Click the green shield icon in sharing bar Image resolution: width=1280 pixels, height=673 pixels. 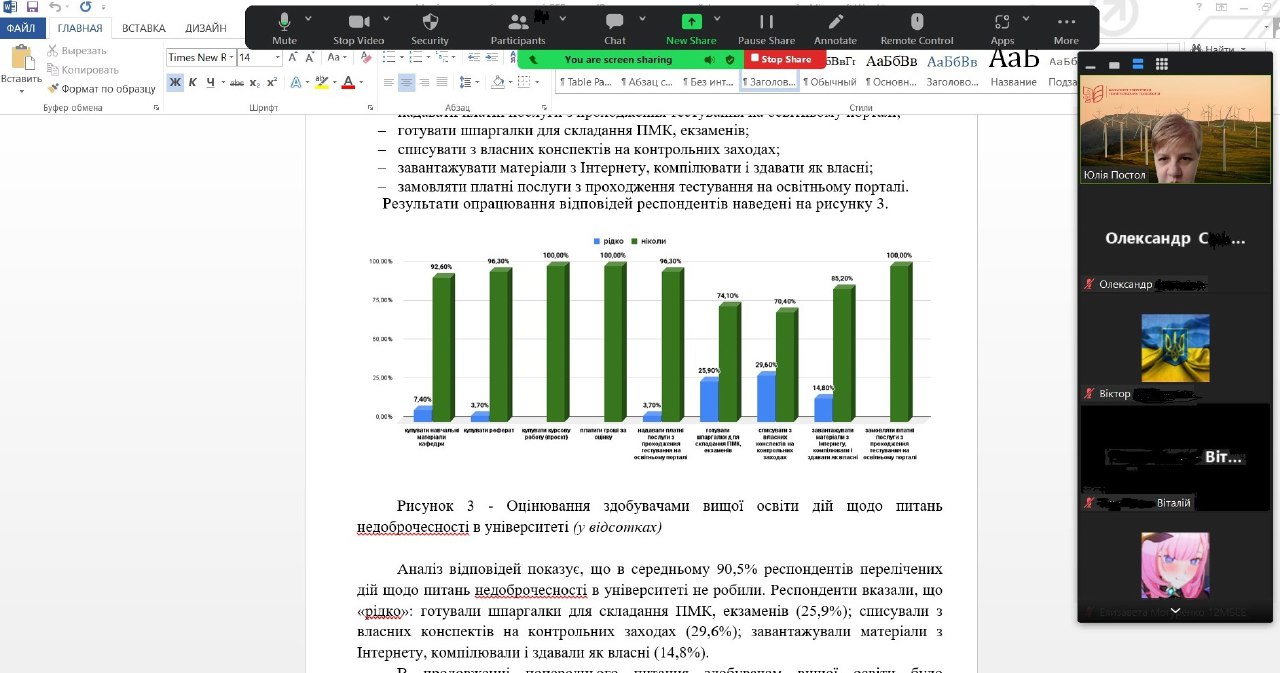point(730,59)
